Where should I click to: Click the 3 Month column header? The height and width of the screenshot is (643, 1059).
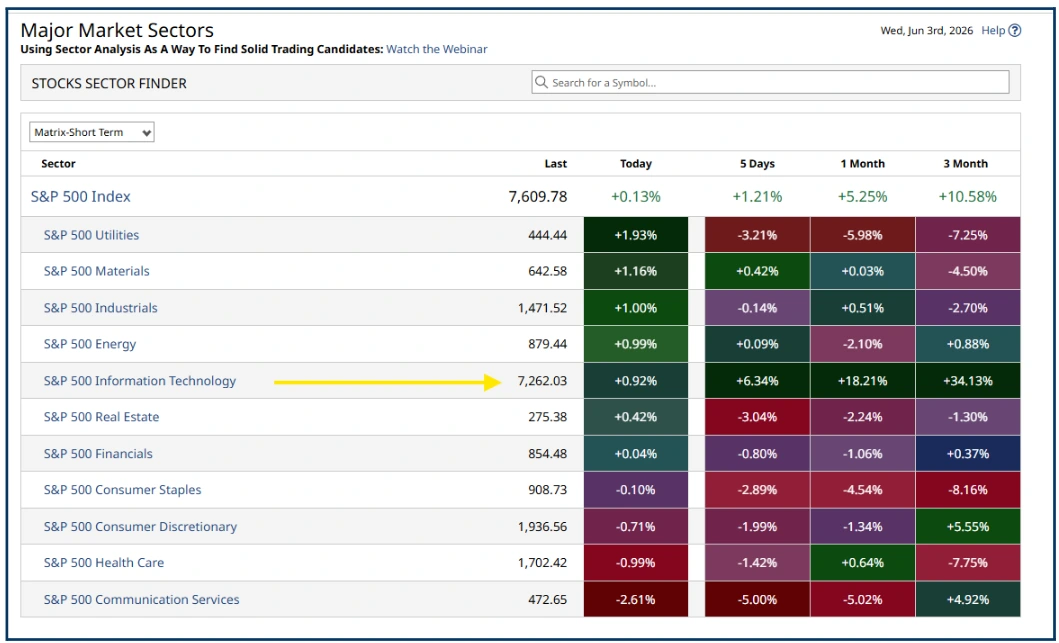[x=966, y=163]
